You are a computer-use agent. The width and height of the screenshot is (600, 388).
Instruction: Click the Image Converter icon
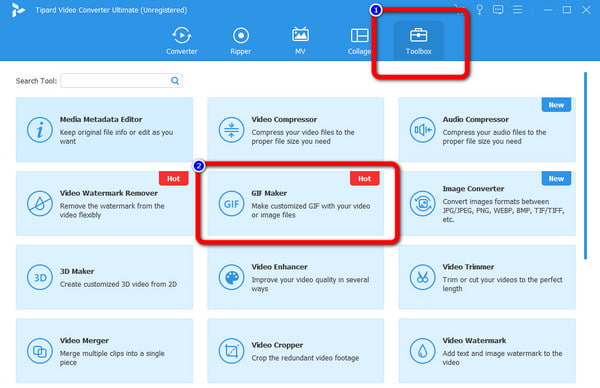click(x=422, y=204)
